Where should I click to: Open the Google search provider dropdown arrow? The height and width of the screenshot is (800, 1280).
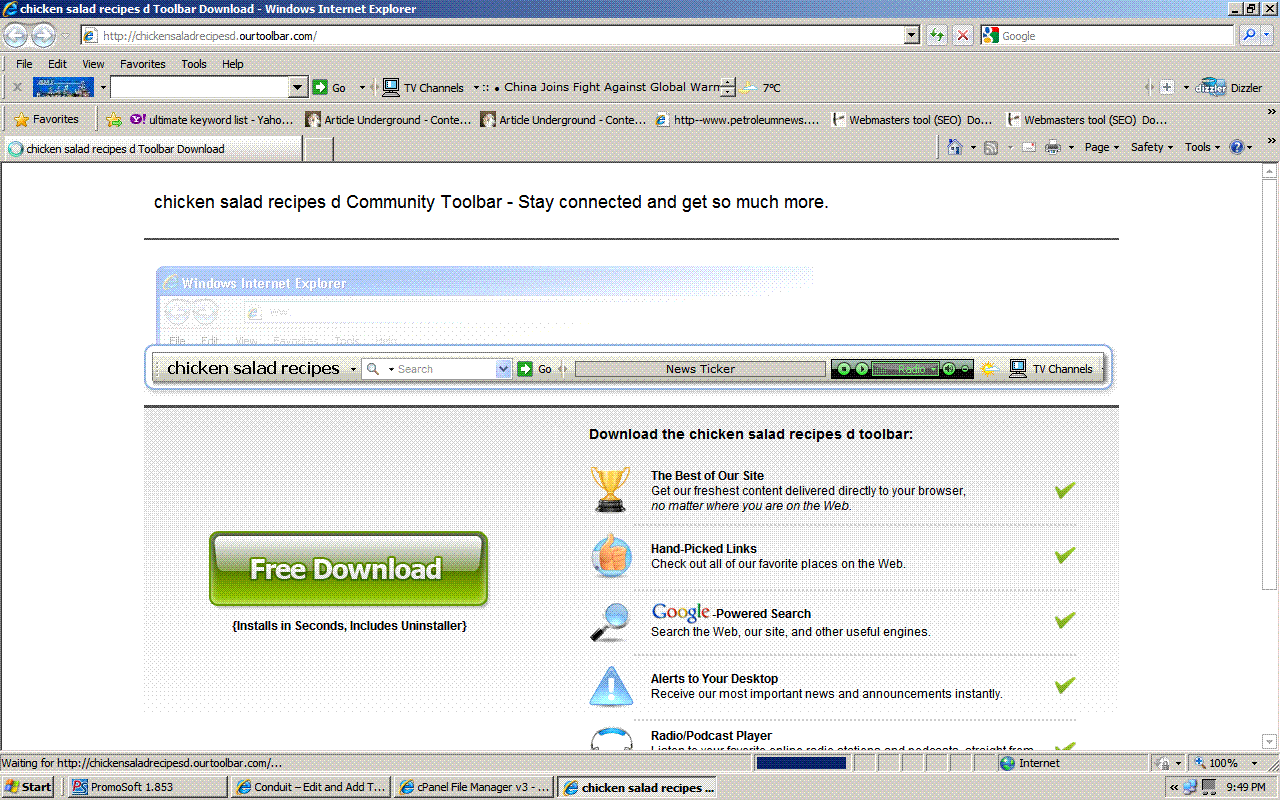[x=1268, y=36]
